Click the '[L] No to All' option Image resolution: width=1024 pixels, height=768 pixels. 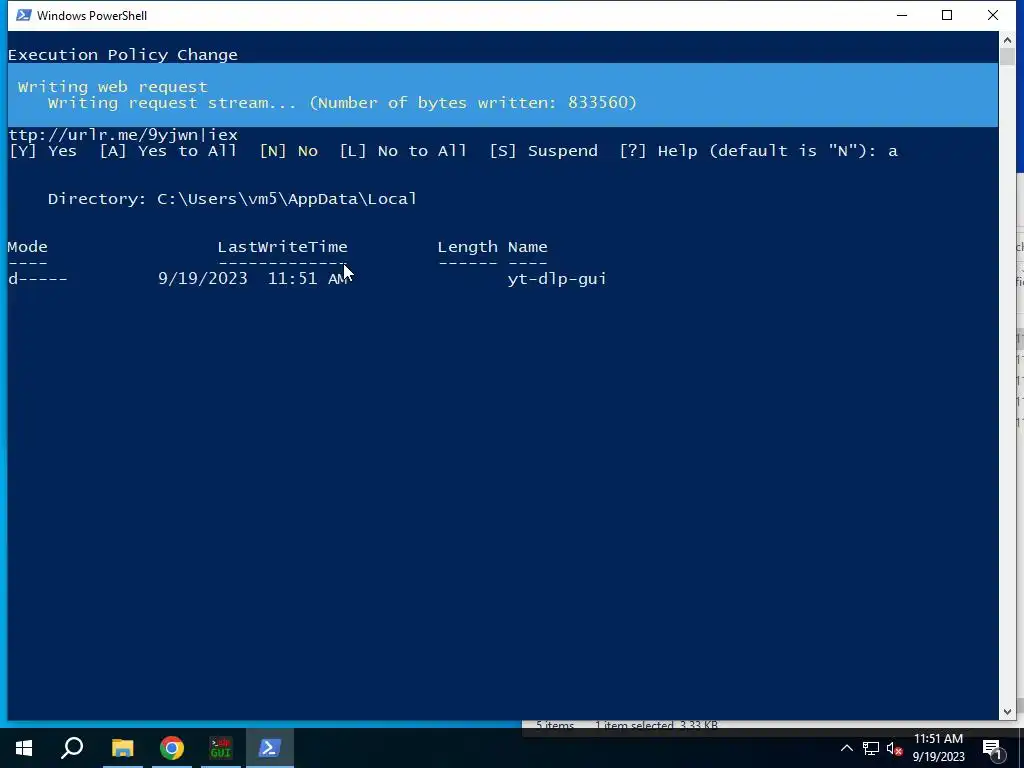[404, 151]
